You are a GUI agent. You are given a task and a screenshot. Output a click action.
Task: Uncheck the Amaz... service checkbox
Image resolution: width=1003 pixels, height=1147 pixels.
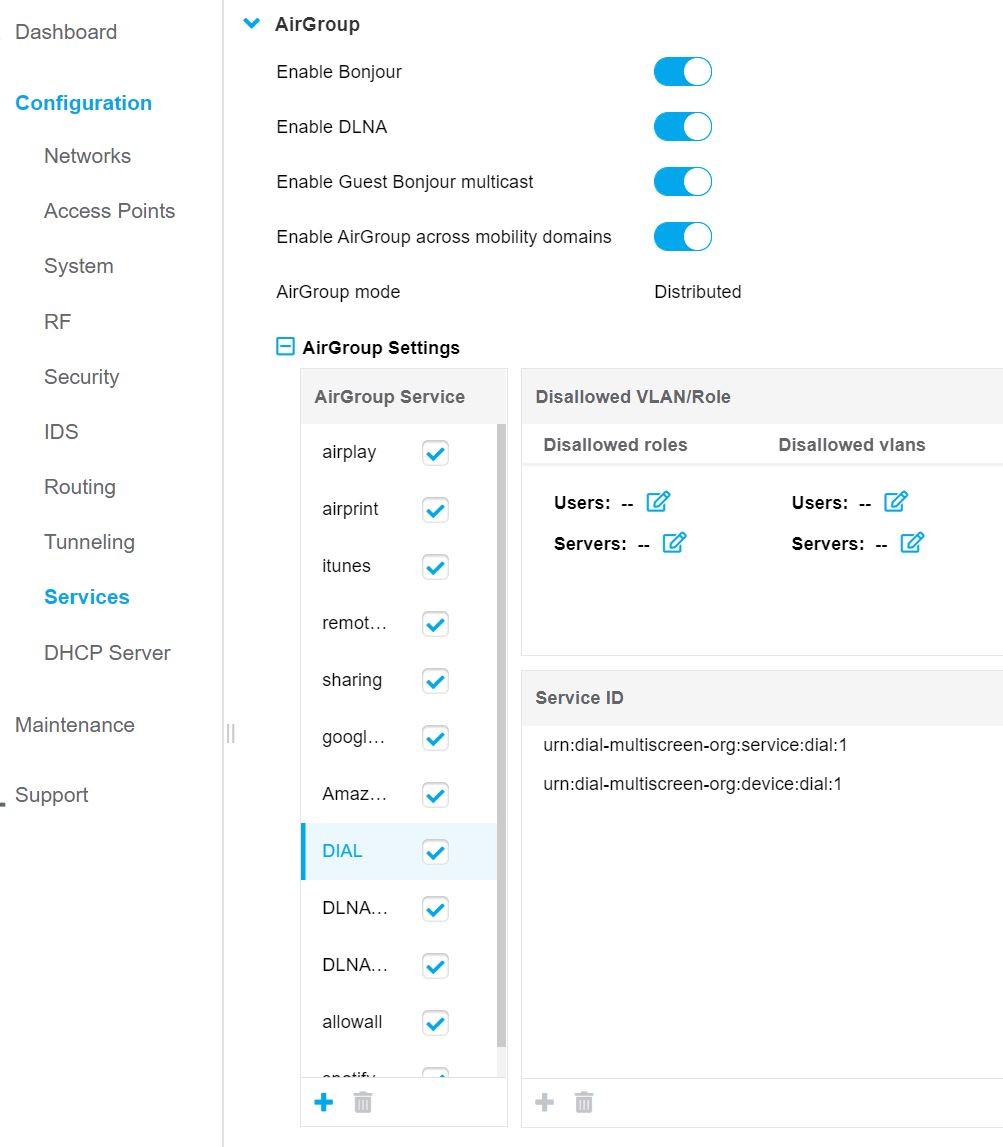pyautogui.click(x=435, y=795)
